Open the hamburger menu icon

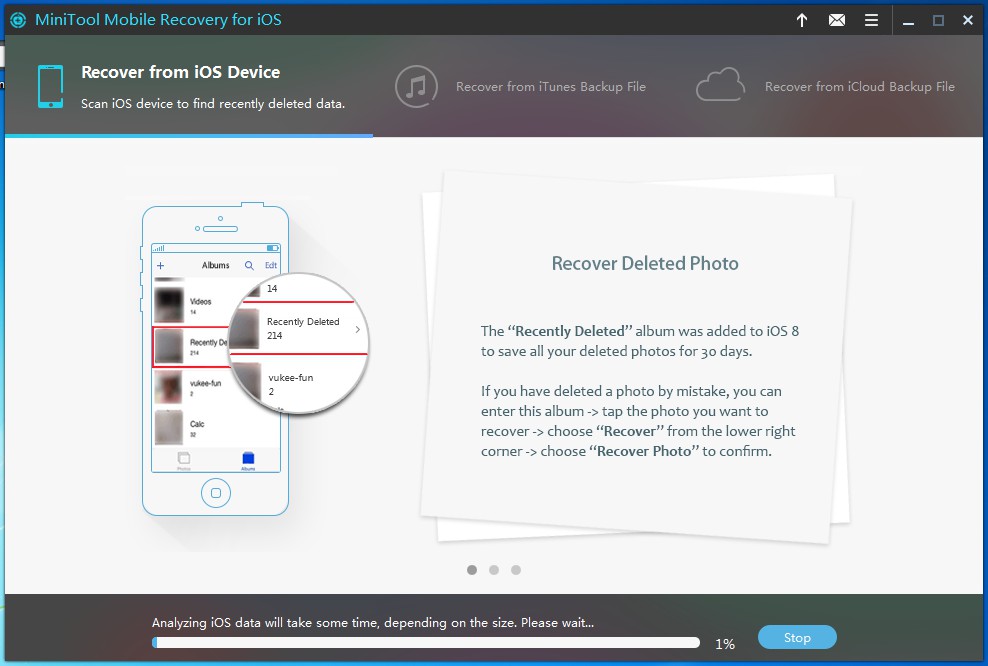click(x=871, y=20)
